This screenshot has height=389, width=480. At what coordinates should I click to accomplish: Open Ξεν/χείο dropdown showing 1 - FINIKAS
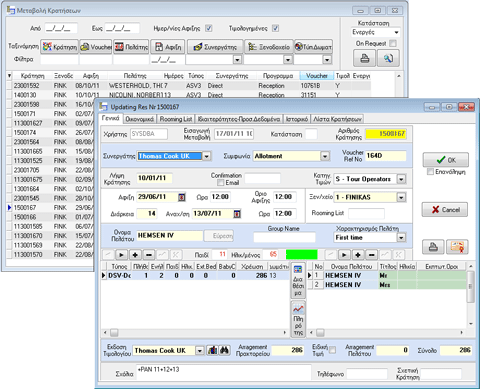pyautogui.click(x=401, y=197)
